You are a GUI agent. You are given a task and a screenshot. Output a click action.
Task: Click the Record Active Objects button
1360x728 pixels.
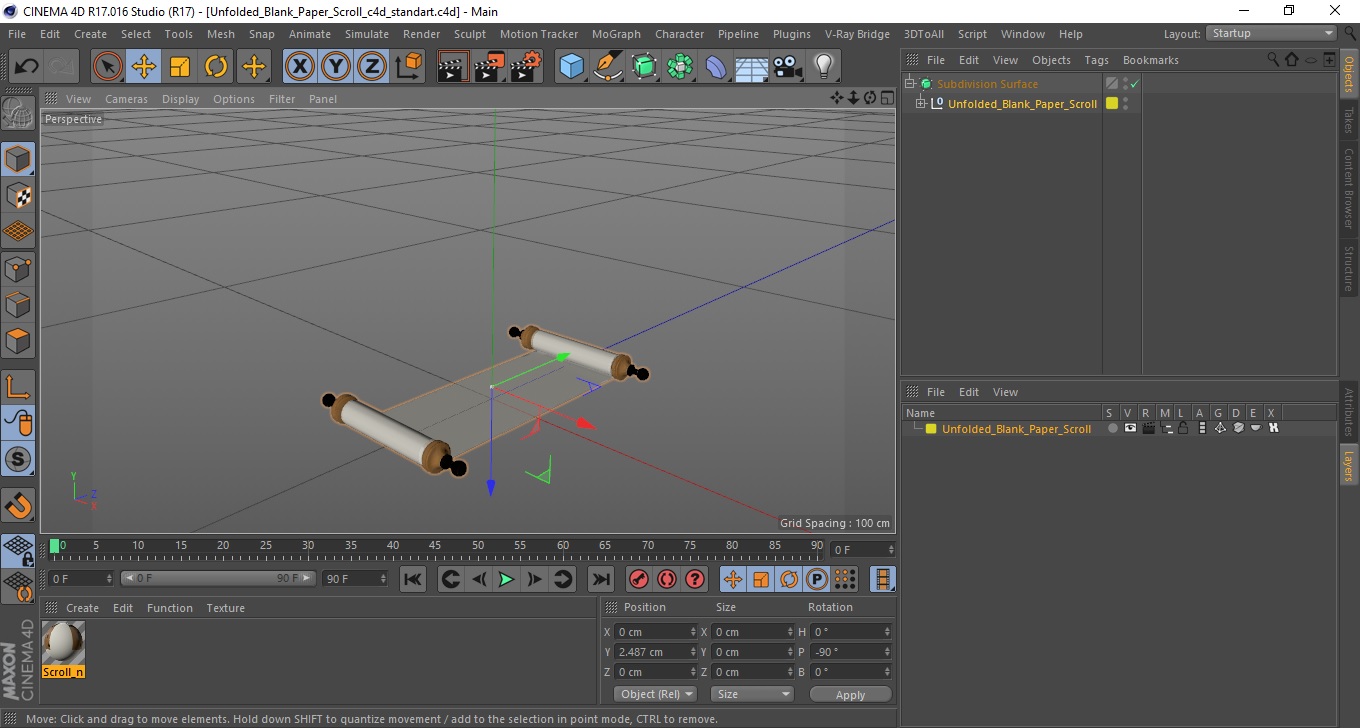click(638, 579)
